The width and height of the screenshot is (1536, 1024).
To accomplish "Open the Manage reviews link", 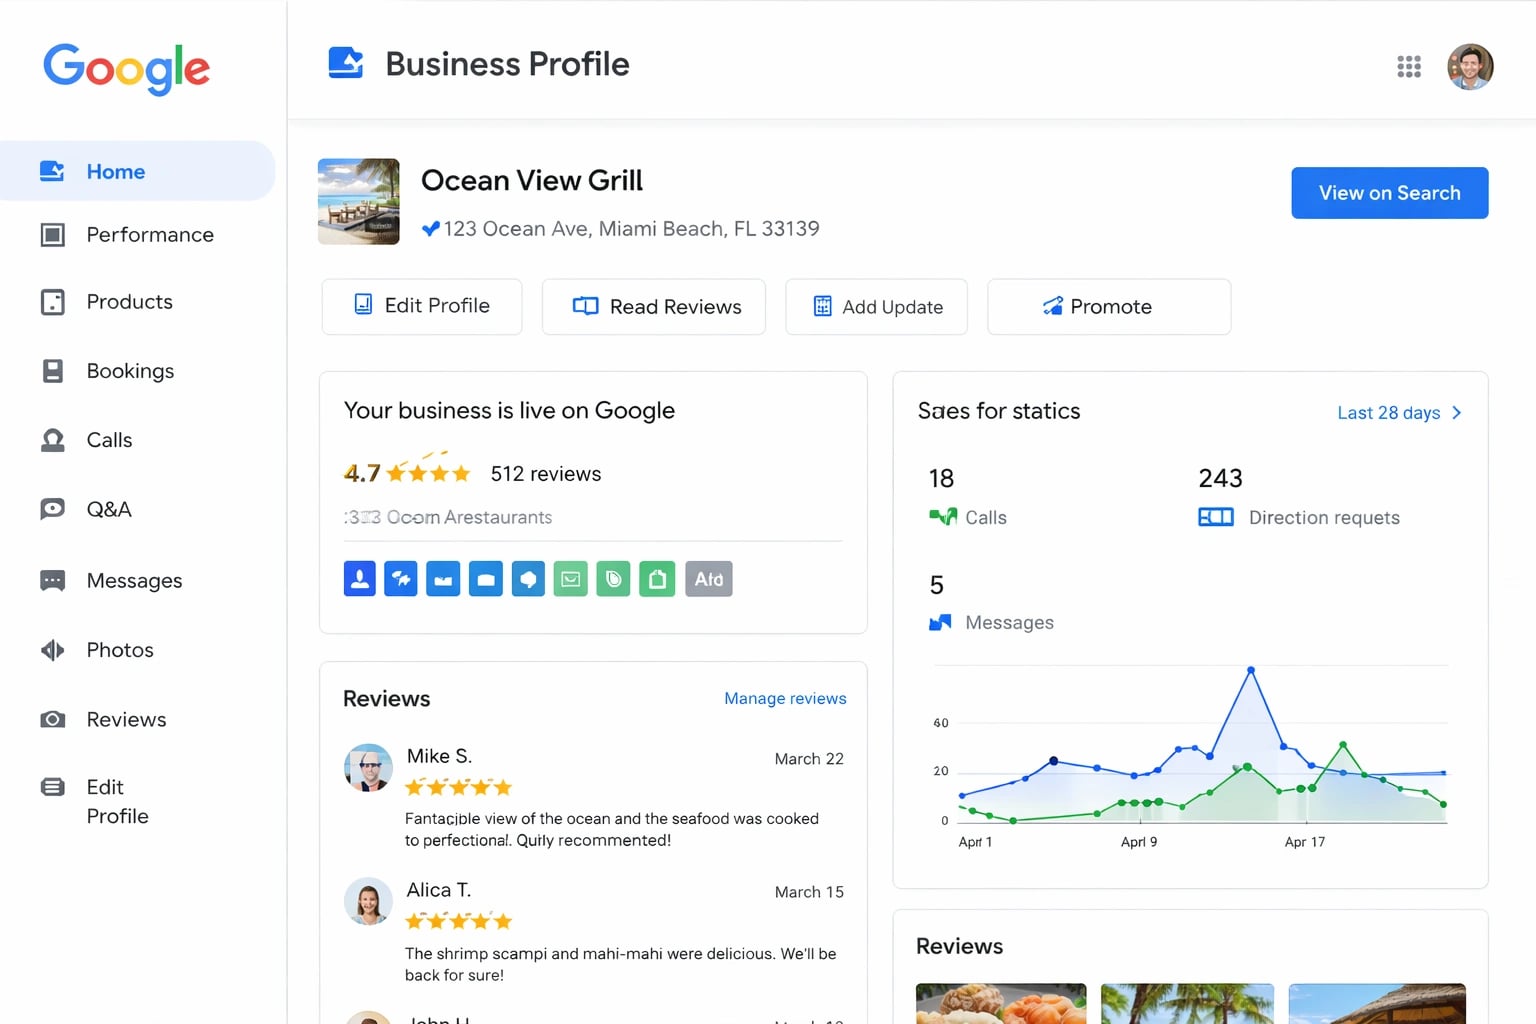I will click(x=785, y=698).
